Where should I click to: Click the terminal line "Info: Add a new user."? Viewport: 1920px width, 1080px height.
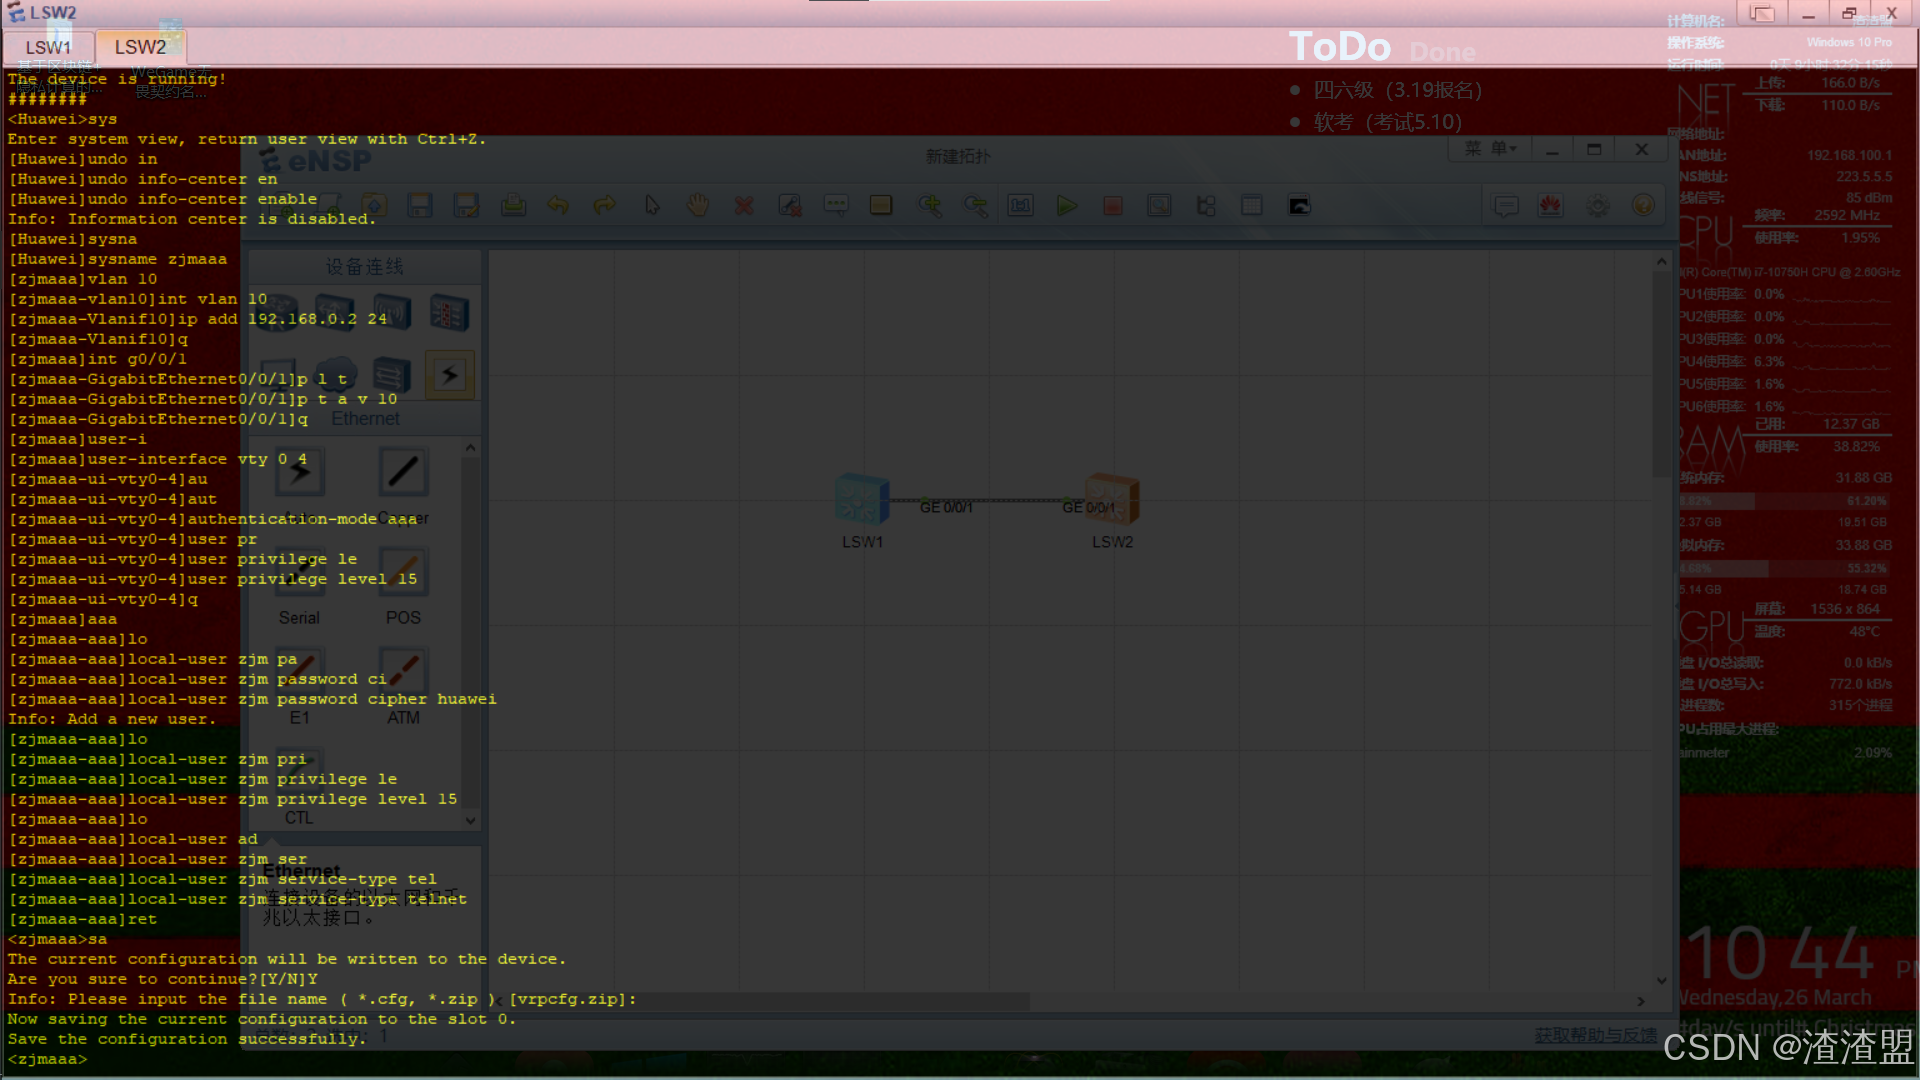(x=112, y=719)
